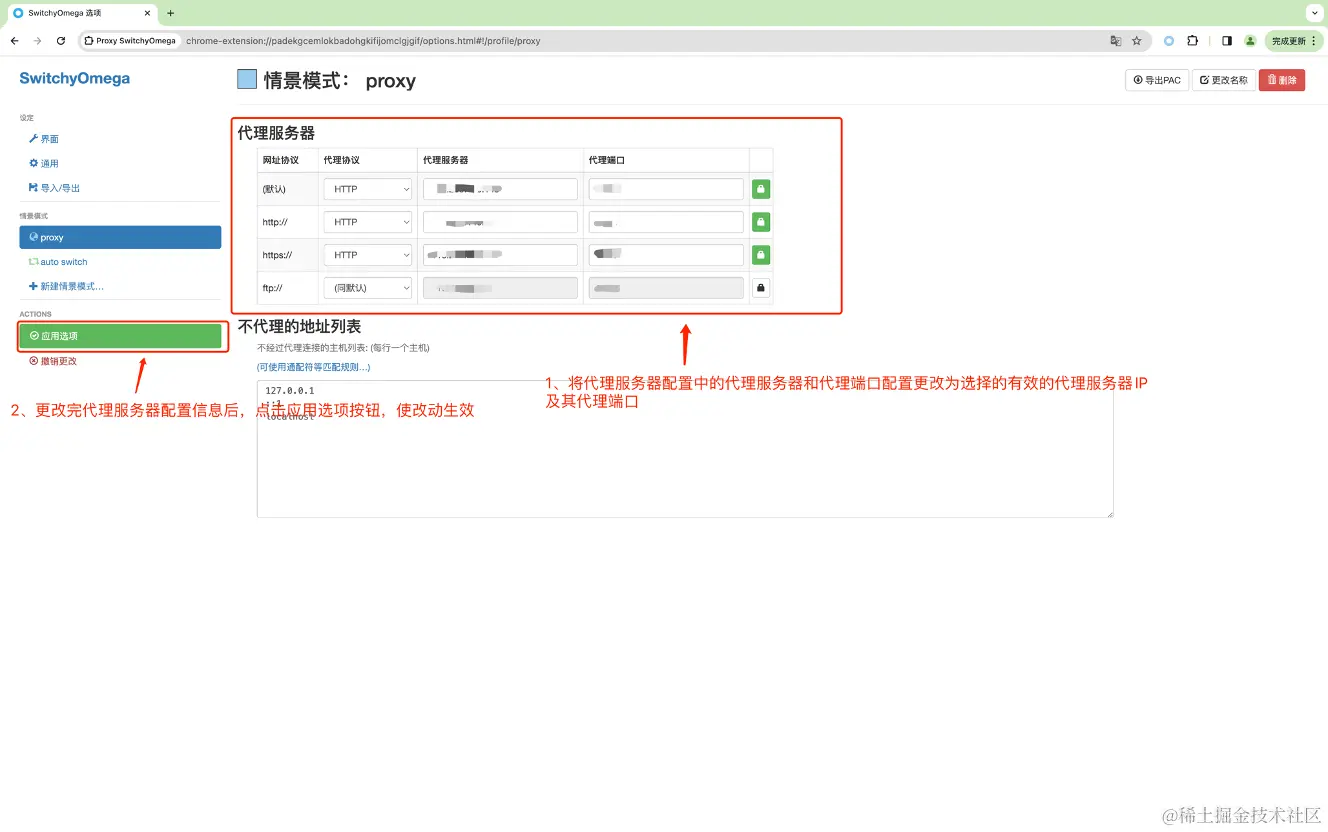
Task: Click the (默认) row label
Action: 274,189
